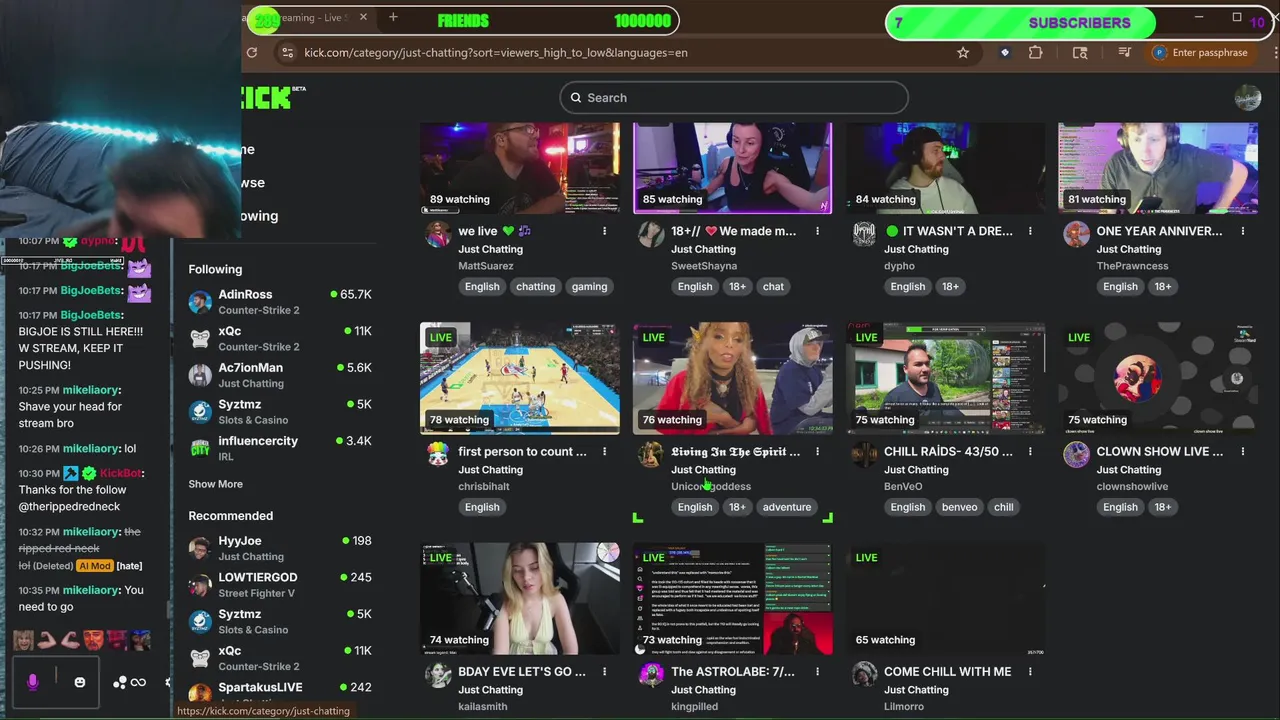Open SpartakusLIVE in Recommended list

pos(280,692)
